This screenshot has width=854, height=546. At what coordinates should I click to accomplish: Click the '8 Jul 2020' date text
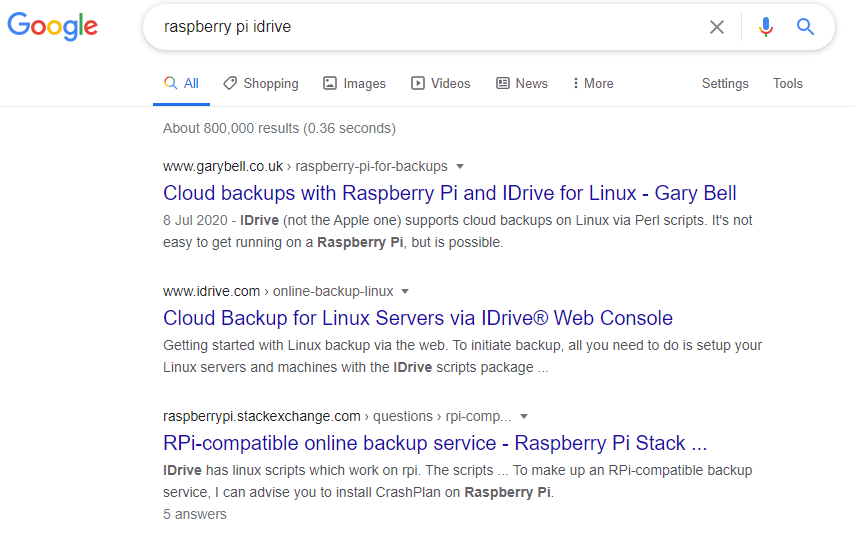pos(195,220)
